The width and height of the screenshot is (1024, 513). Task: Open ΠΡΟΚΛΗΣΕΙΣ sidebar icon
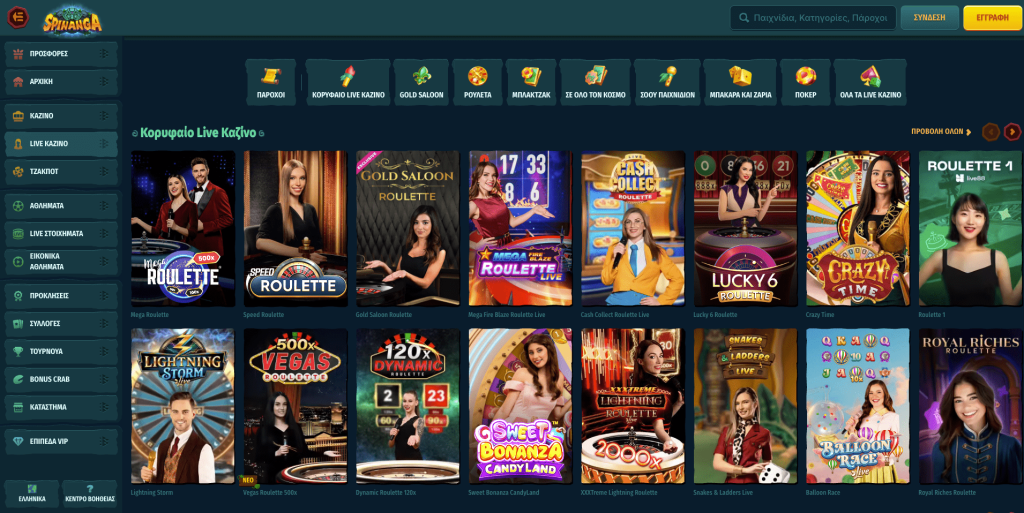pos(18,296)
